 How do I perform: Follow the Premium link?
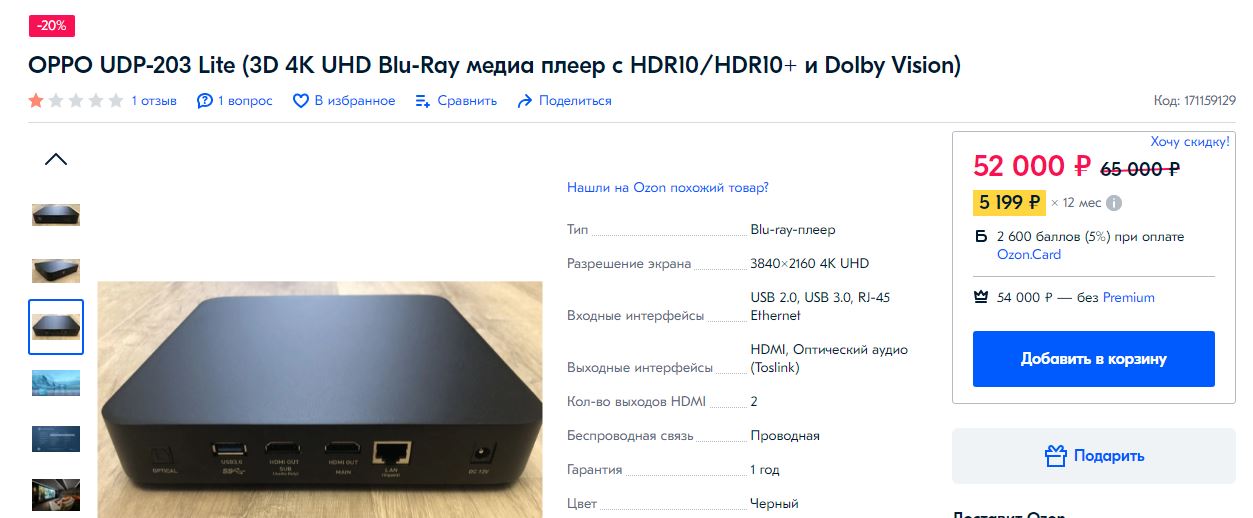coord(1129,297)
